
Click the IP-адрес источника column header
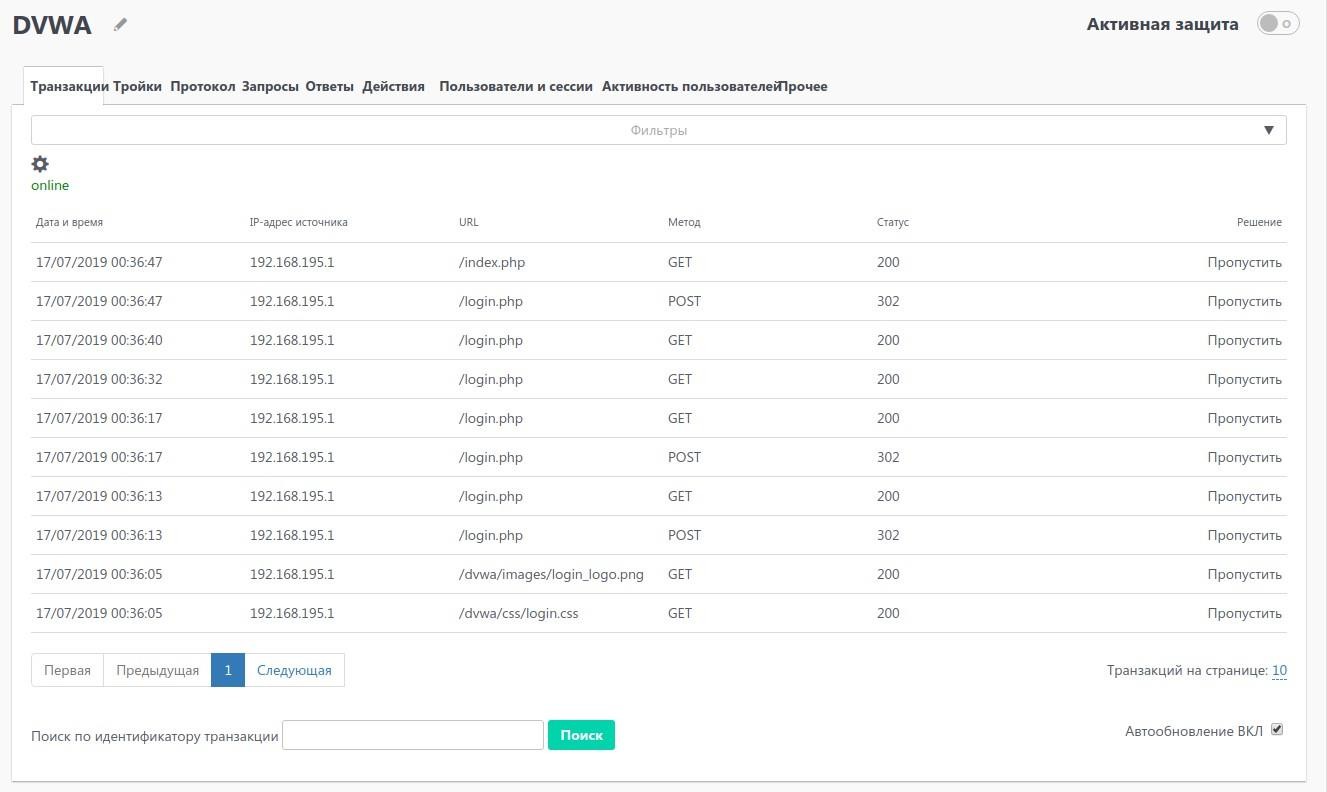tap(299, 222)
